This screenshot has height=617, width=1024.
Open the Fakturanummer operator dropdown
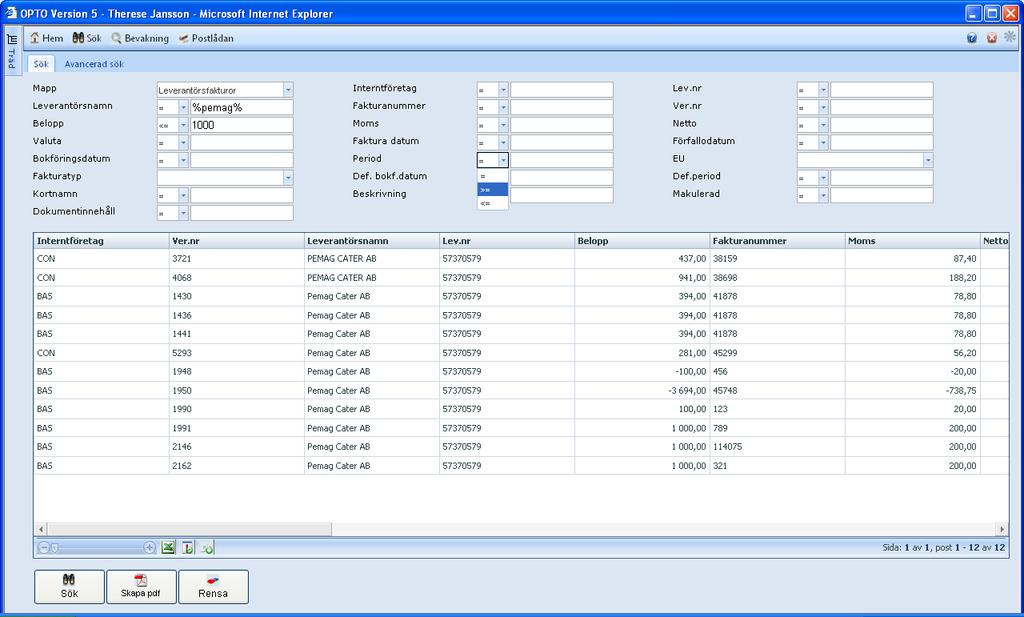click(x=504, y=108)
